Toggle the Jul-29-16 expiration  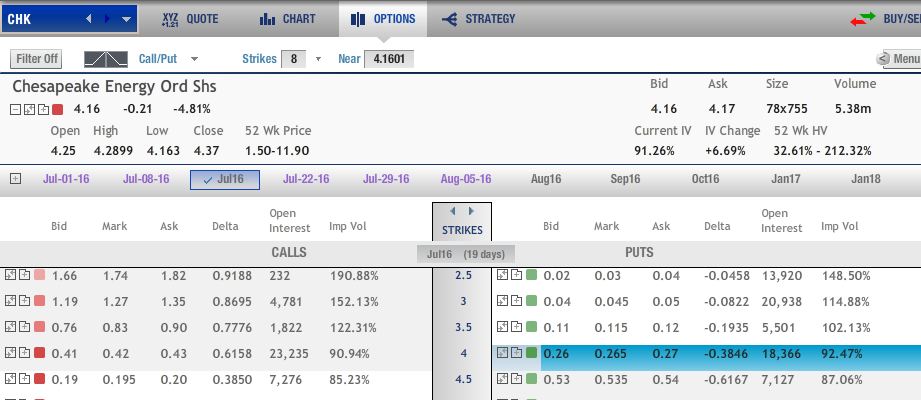pos(386,179)
